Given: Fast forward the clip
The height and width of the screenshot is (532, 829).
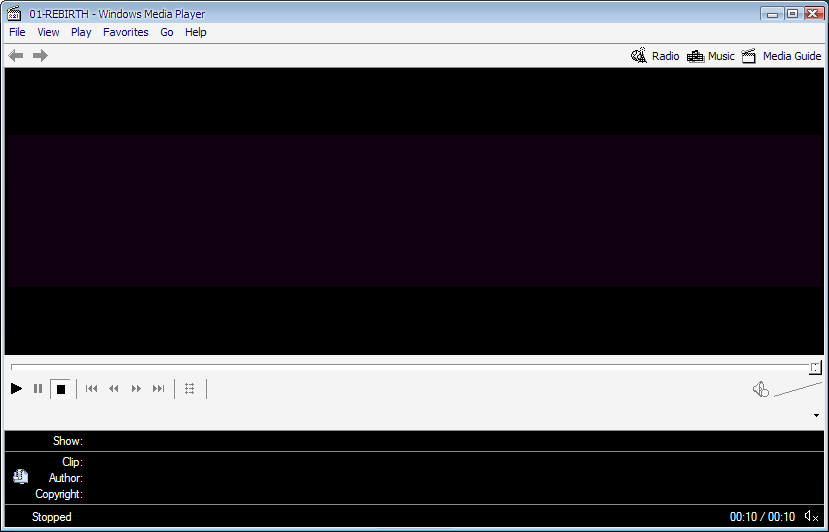Looking at the screenshot, I should (x=136, y=389).
